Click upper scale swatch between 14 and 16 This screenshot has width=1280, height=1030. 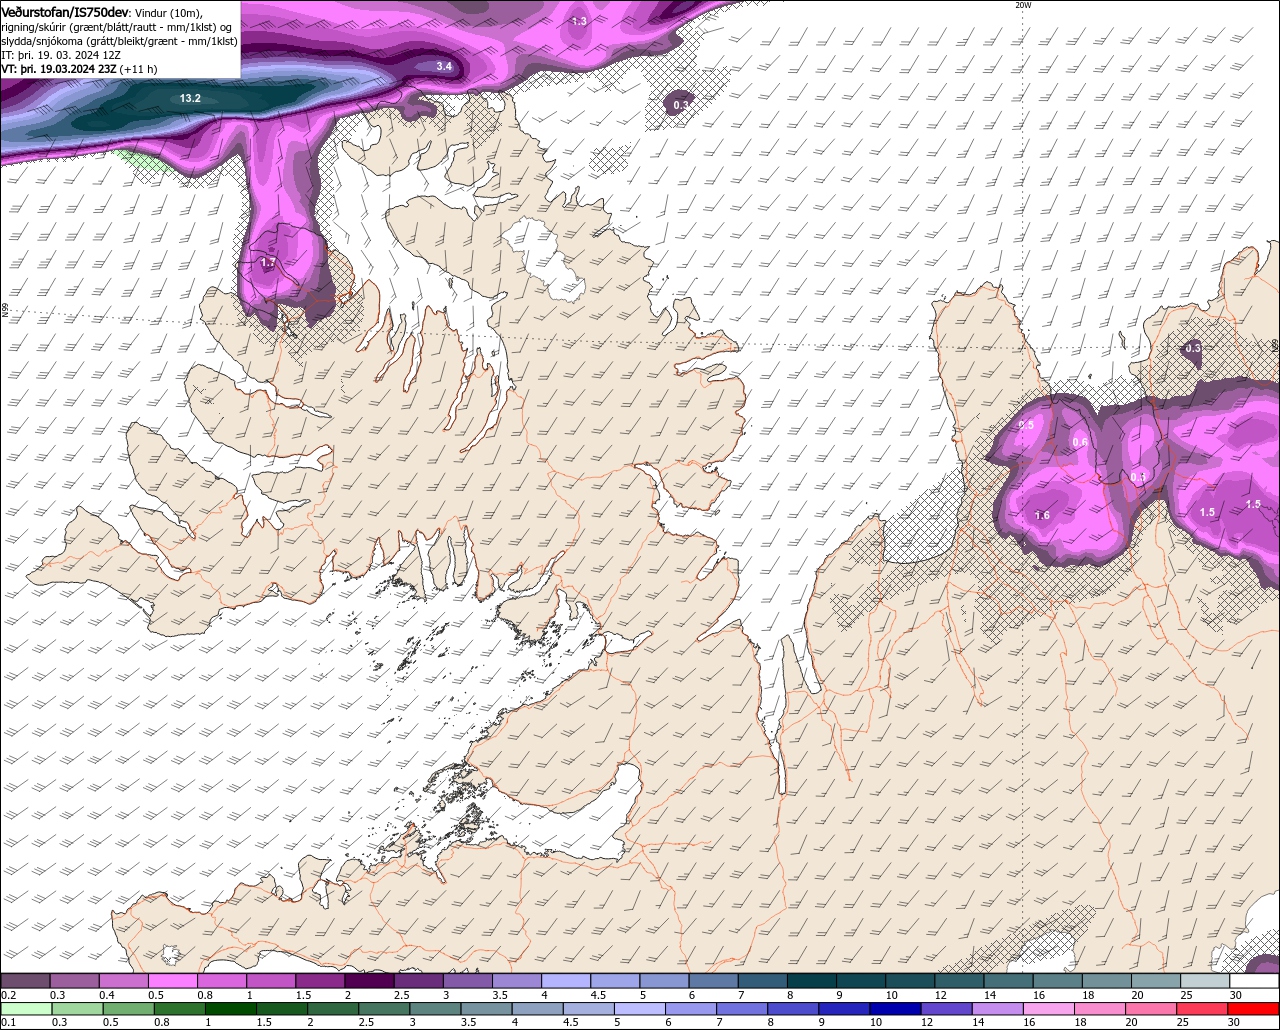coord(1009,981)
